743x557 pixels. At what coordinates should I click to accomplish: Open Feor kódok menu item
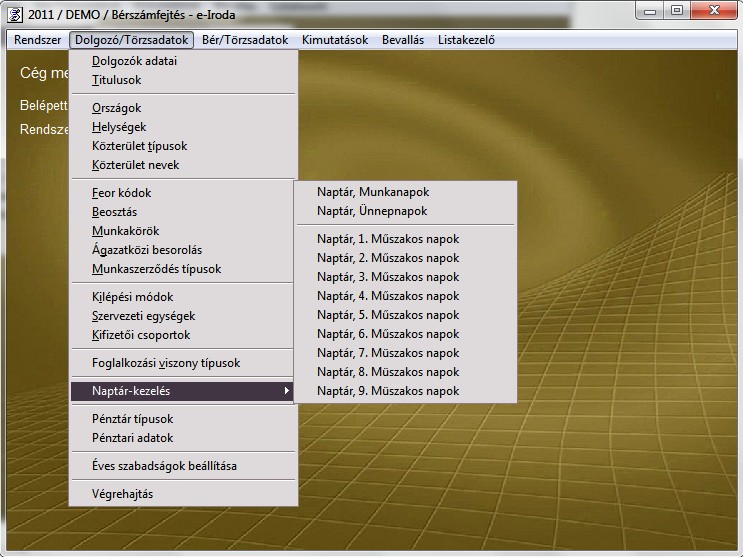point(122,193)
